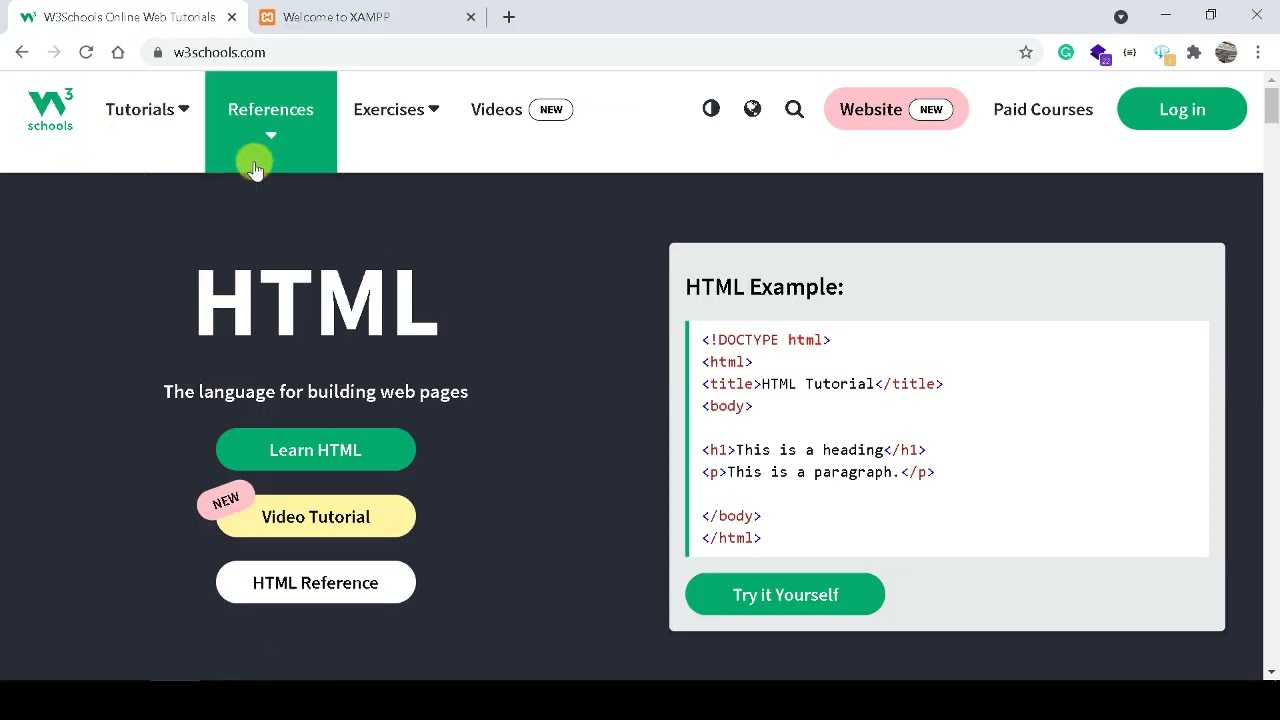
Task: Open the Videos menu item
Action: (521, 109)
